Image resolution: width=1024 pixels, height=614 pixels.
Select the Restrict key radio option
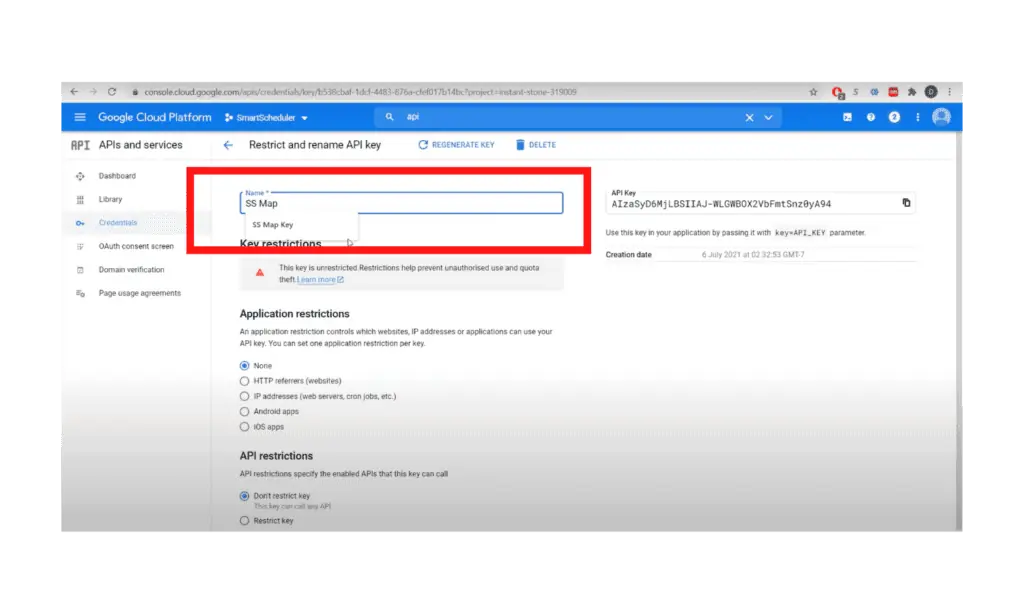pos(245,521)
